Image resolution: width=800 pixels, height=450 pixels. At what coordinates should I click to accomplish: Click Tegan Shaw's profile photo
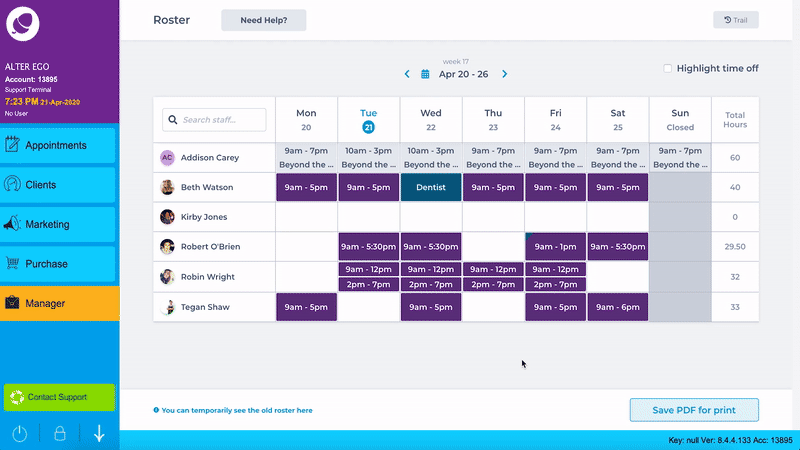[167, 307]
